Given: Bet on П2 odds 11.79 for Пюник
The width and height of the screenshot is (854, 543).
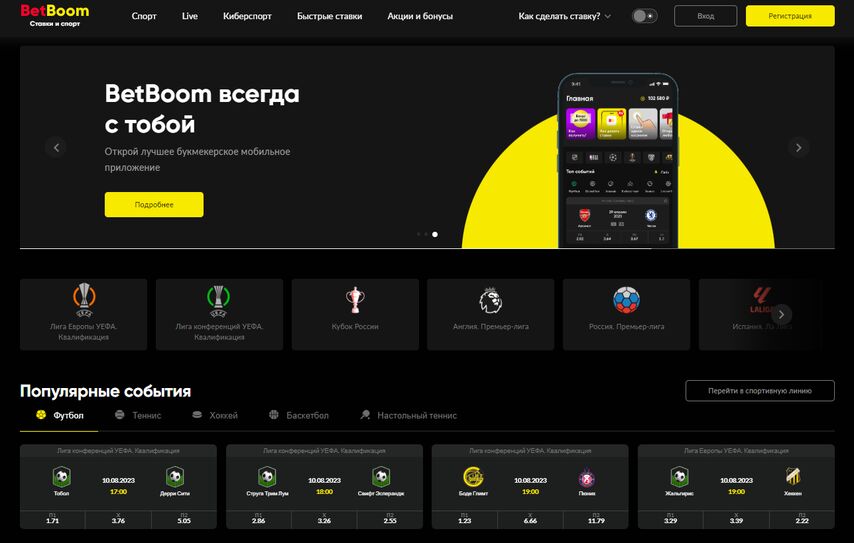Looking at the screenshot, I should point(596,519).
